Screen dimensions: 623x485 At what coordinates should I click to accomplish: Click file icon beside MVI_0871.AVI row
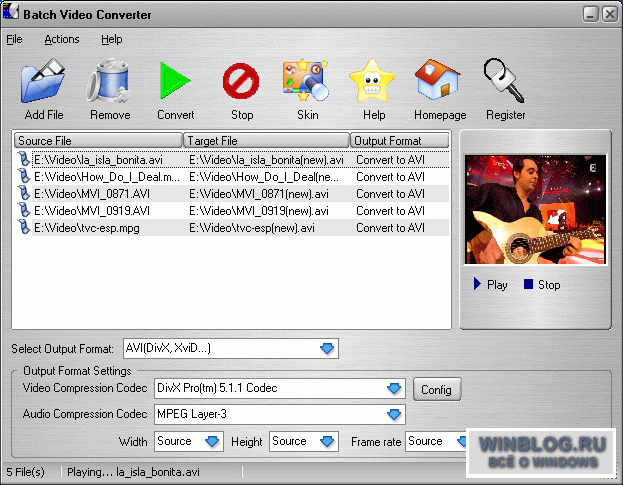(x=24, y=193)
